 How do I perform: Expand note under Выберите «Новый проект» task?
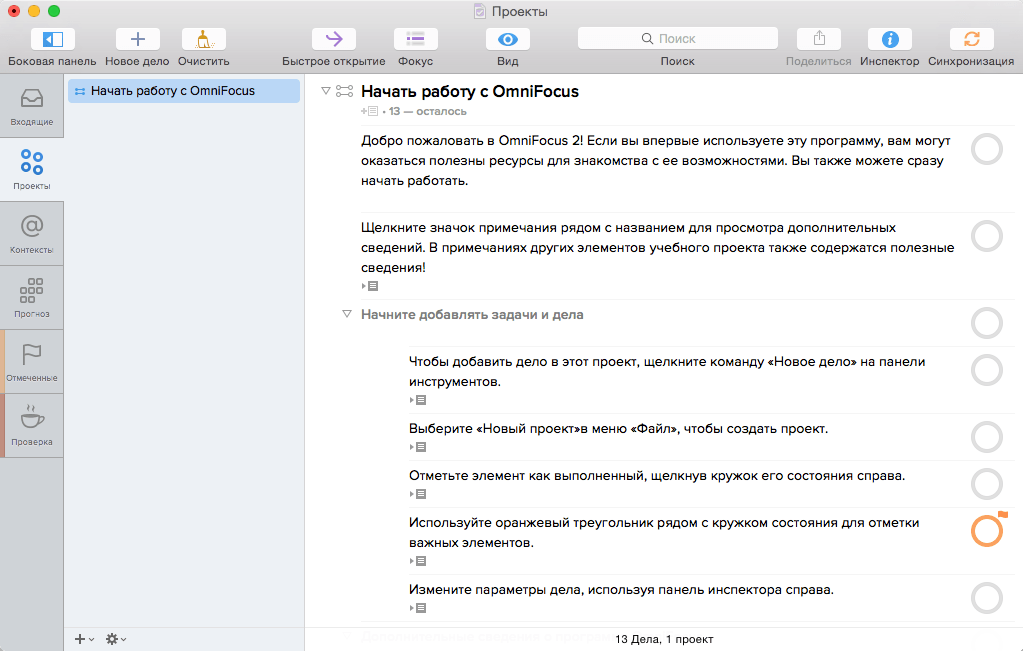click(418, 447)
